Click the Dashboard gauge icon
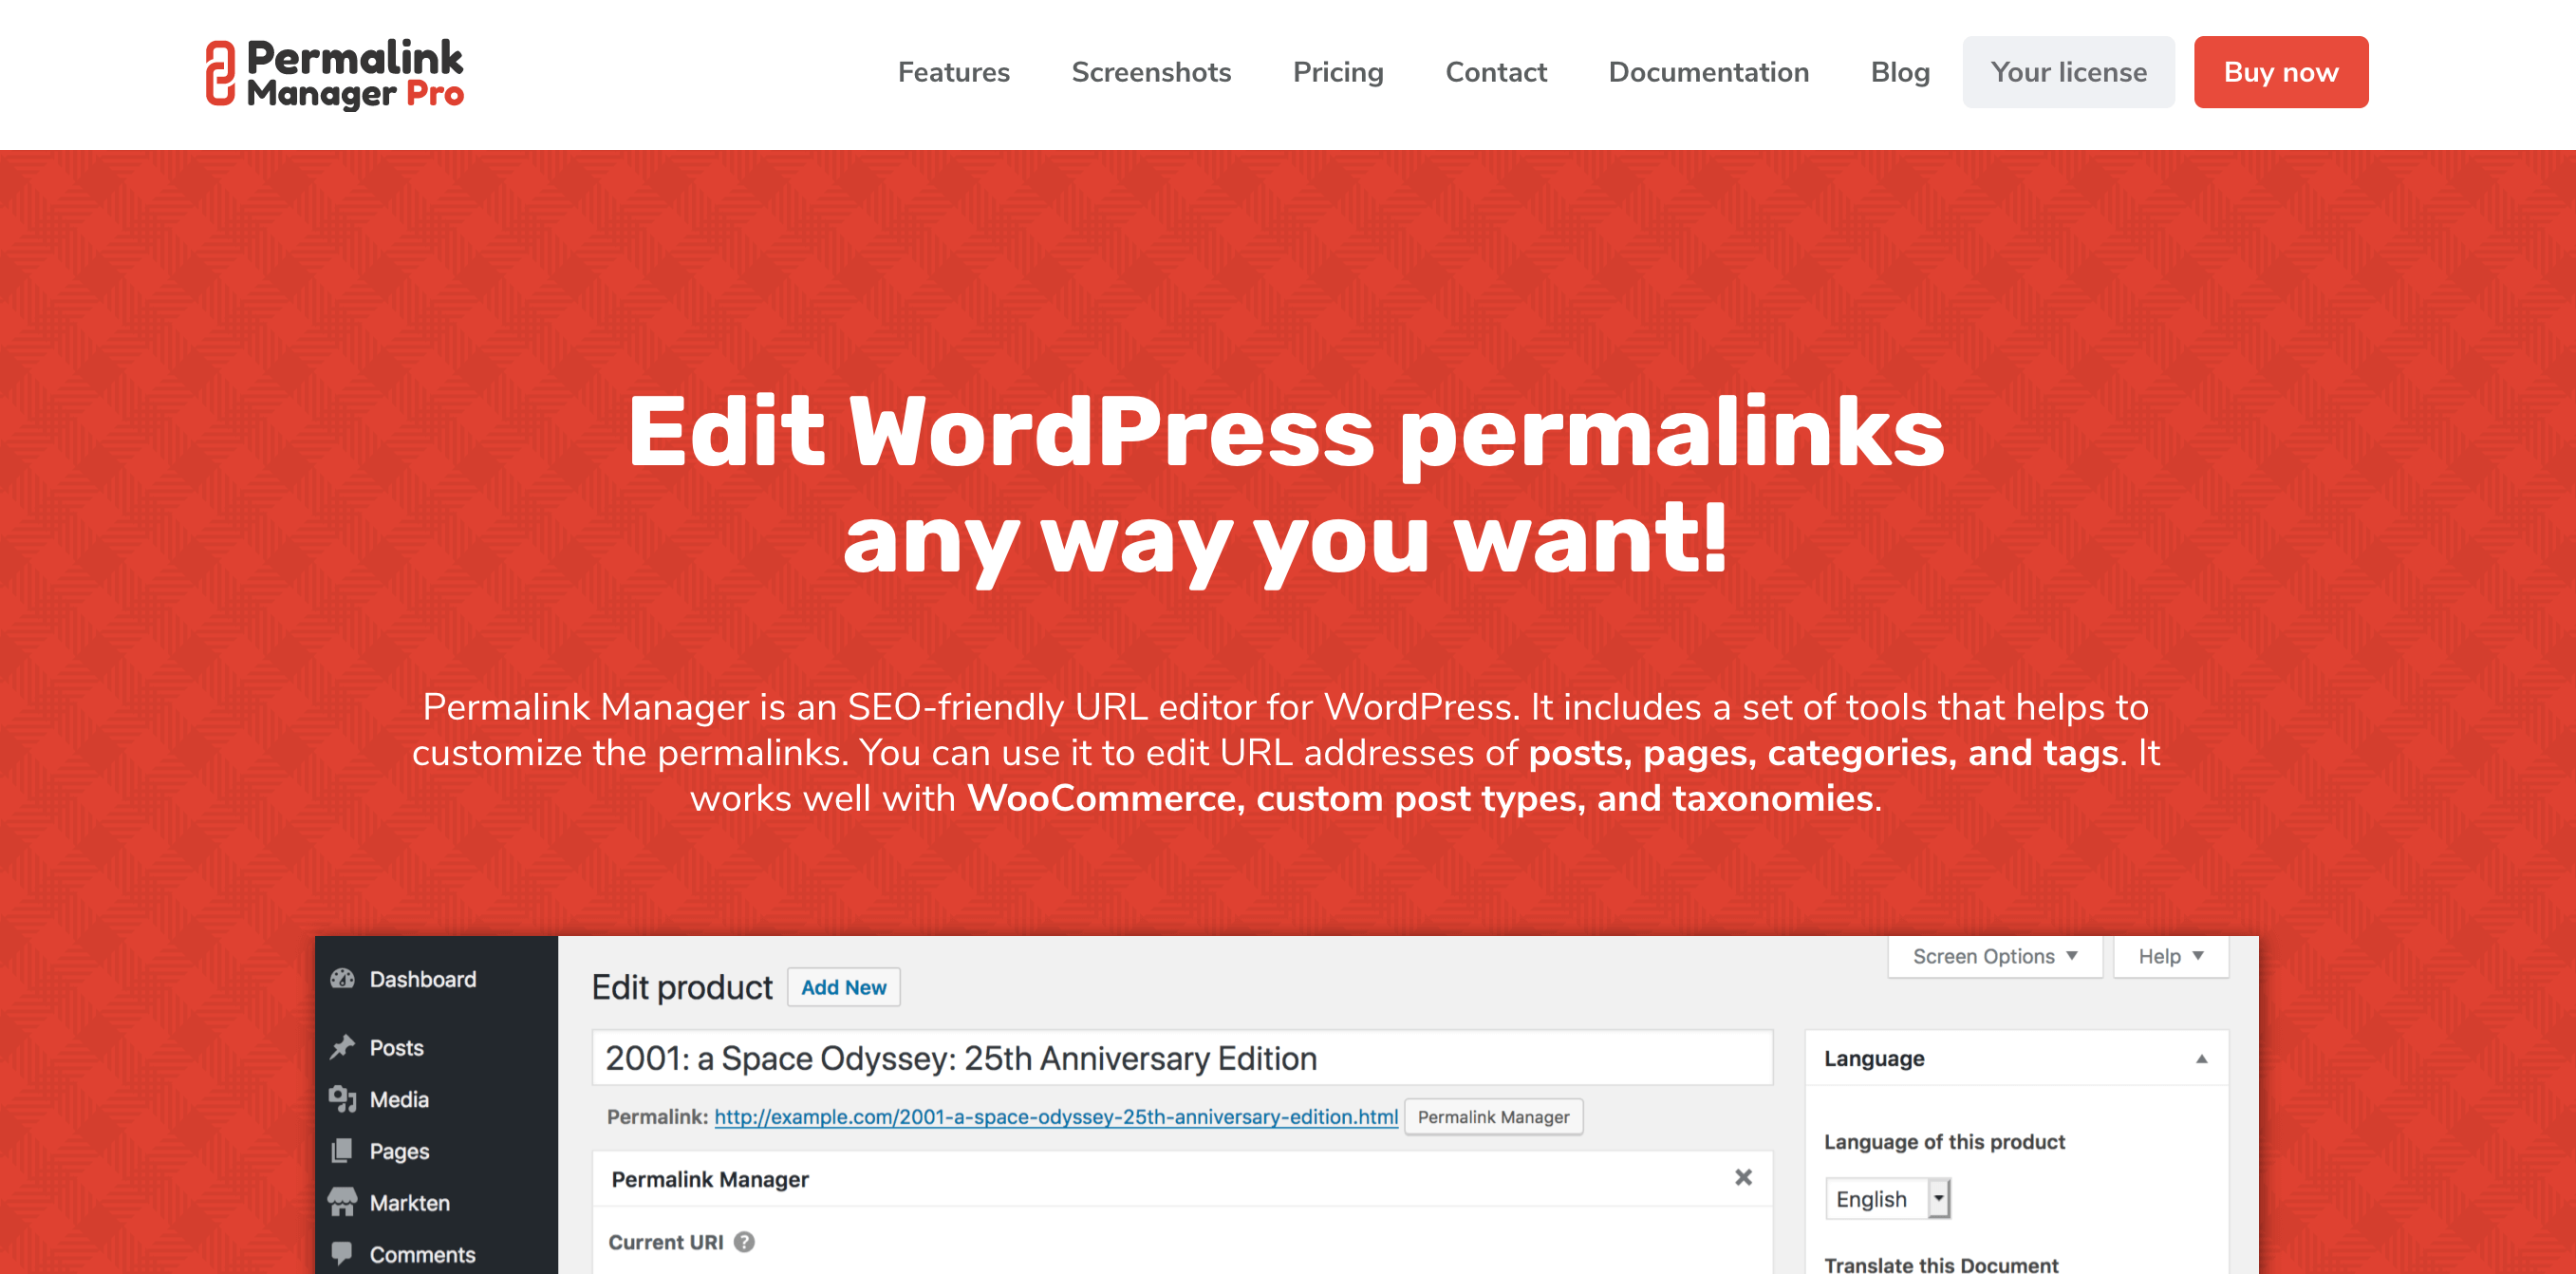 (x=343, y=979)
